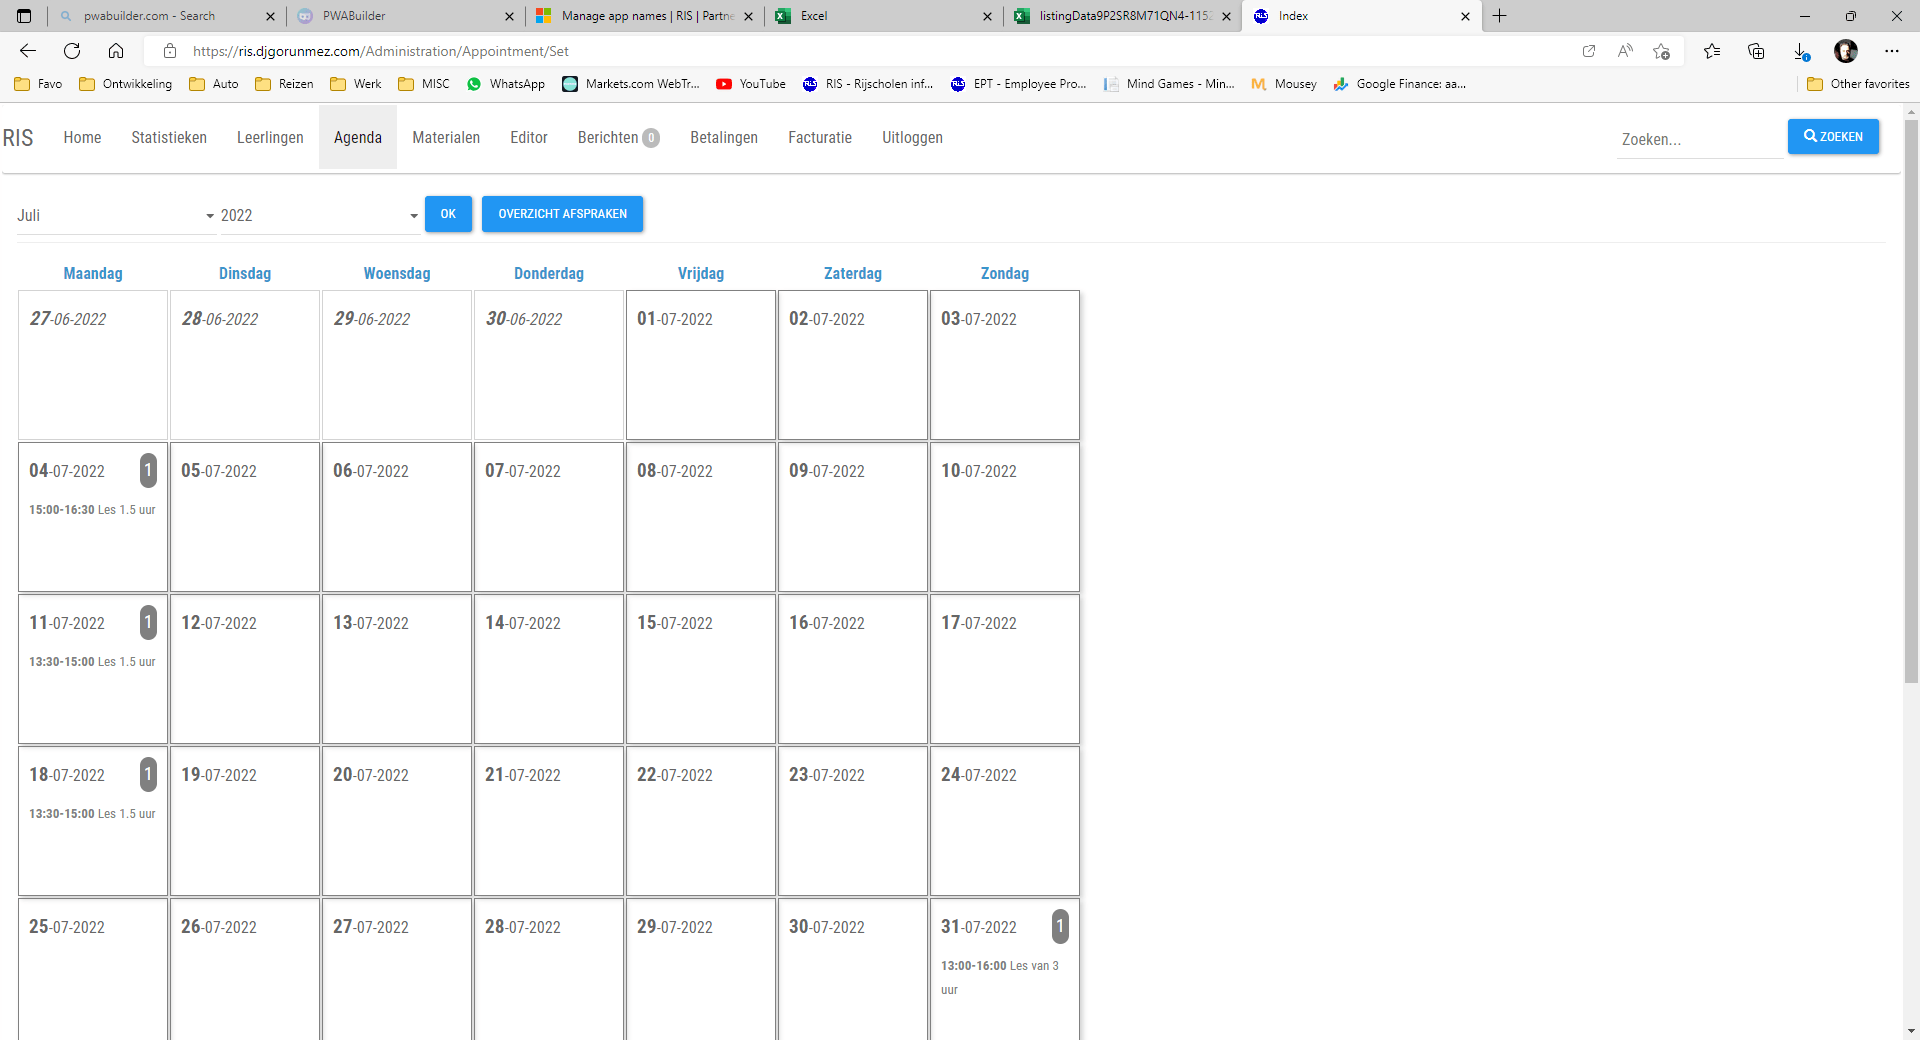Open the Ontwikkeling bookmarks folder
The width and height of the screenshot is (1920, 1040).
[126, 84]
